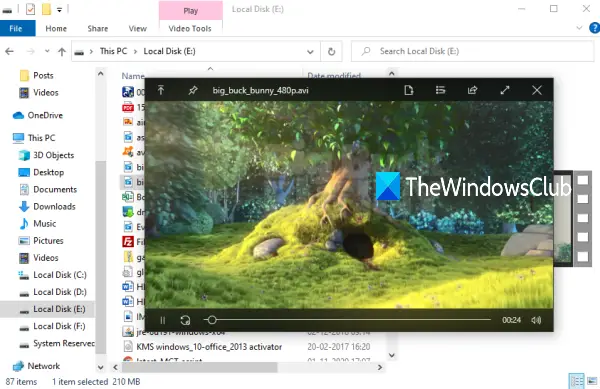Image resolution: width=600 pixels, height=389 pixels.
Task: Open Local Disk (D:) in navigation pane
Action: (60, 292)
